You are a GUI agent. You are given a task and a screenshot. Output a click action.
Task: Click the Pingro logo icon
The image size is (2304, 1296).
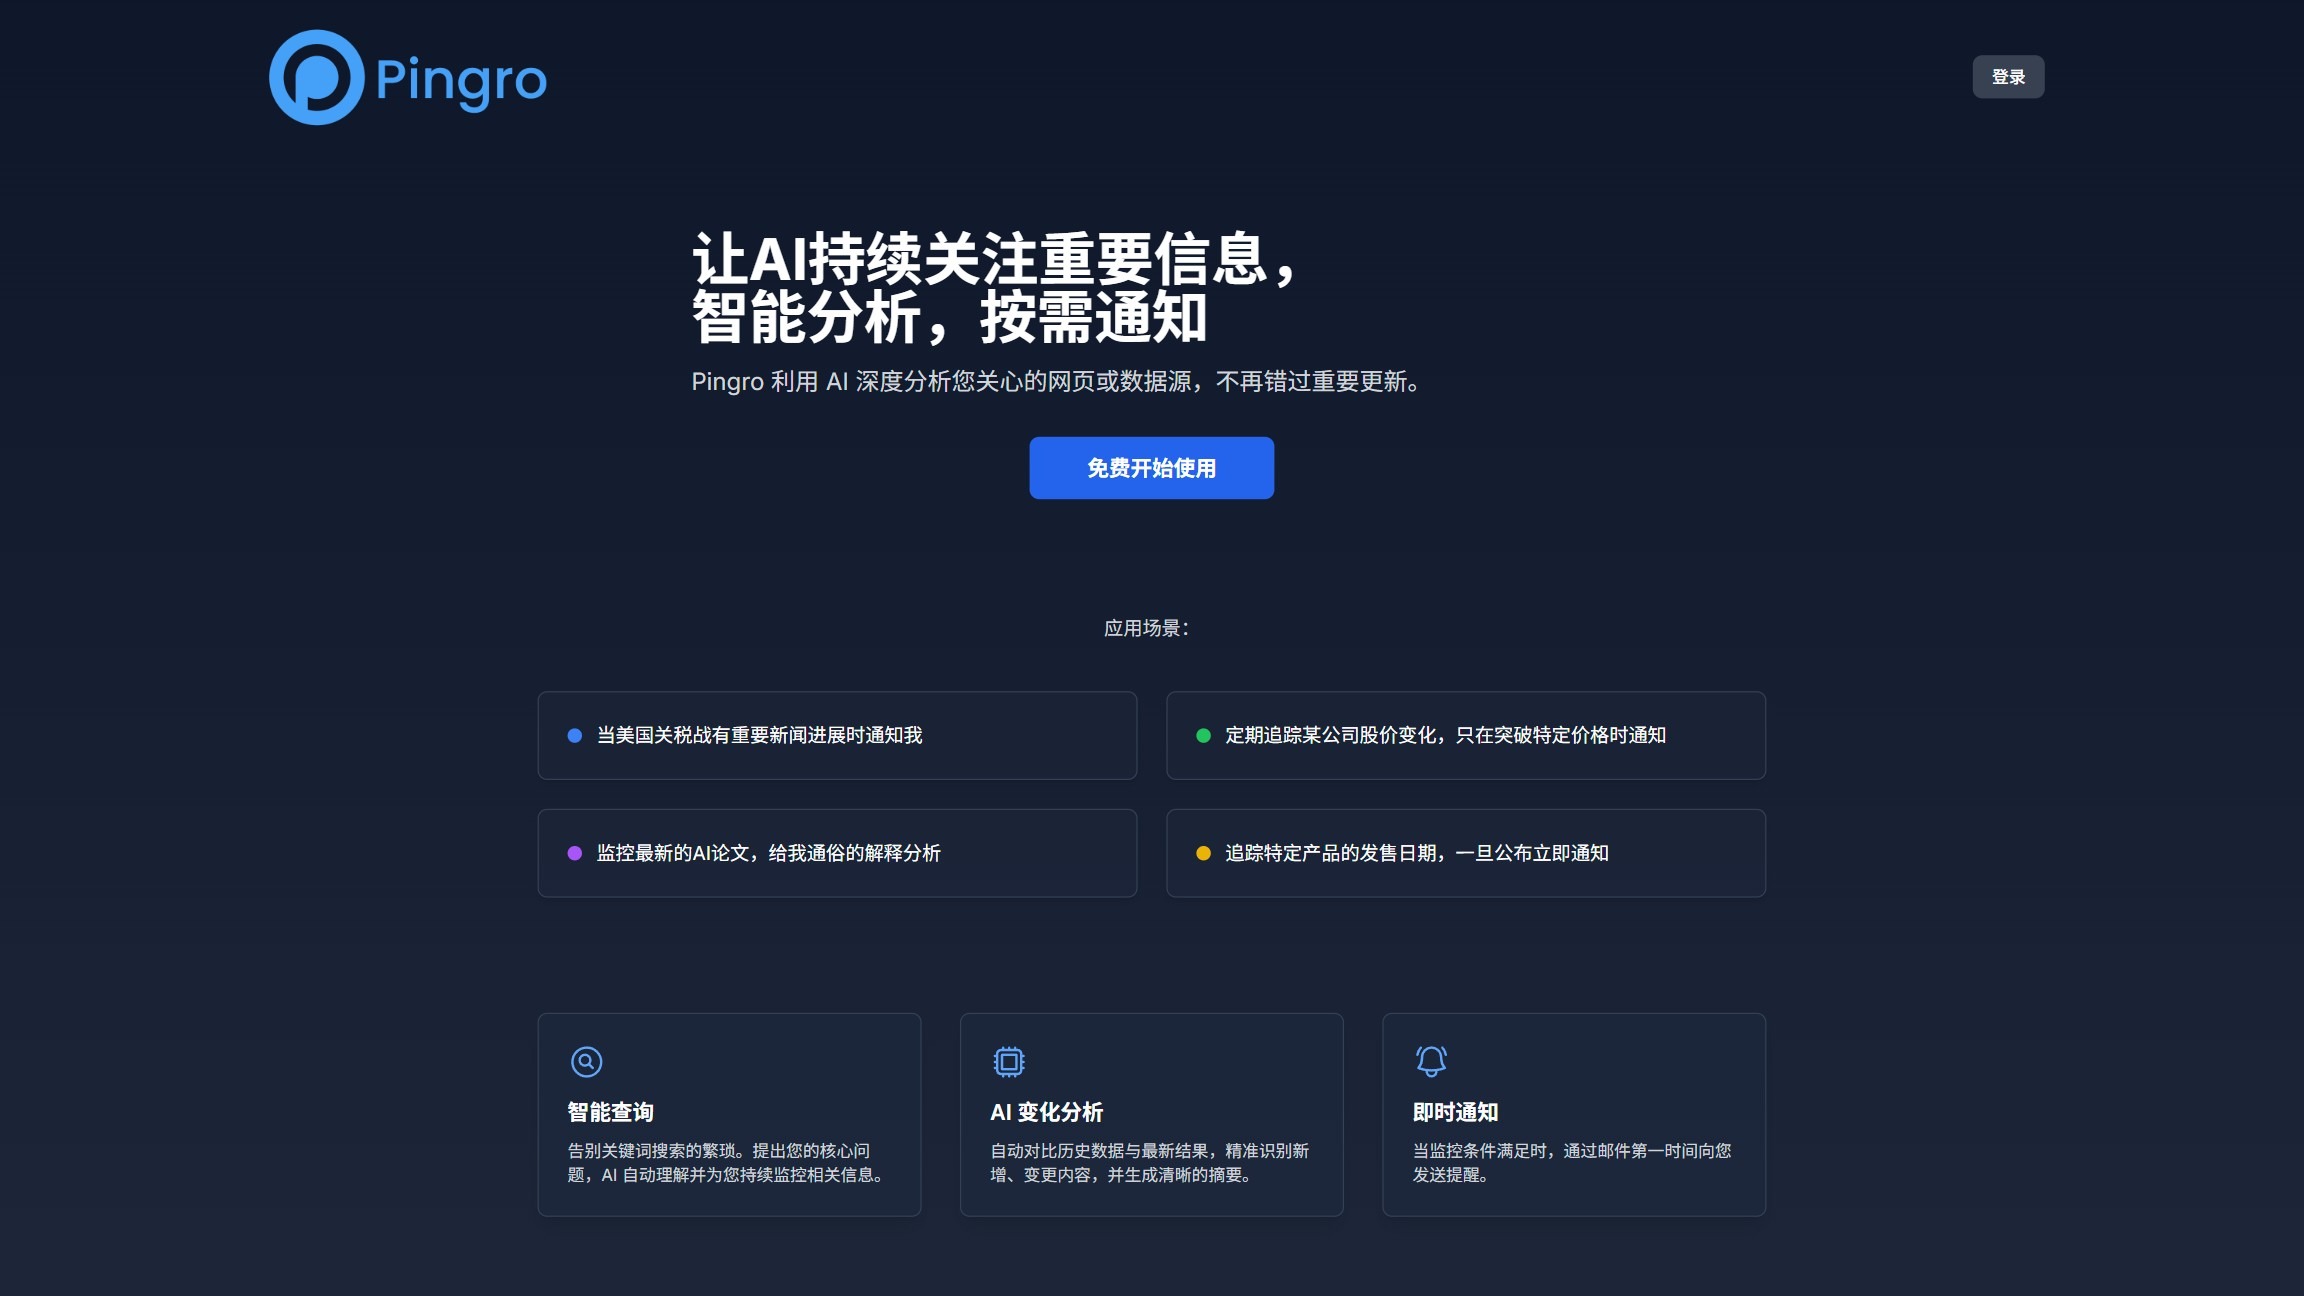pos(318,77)
